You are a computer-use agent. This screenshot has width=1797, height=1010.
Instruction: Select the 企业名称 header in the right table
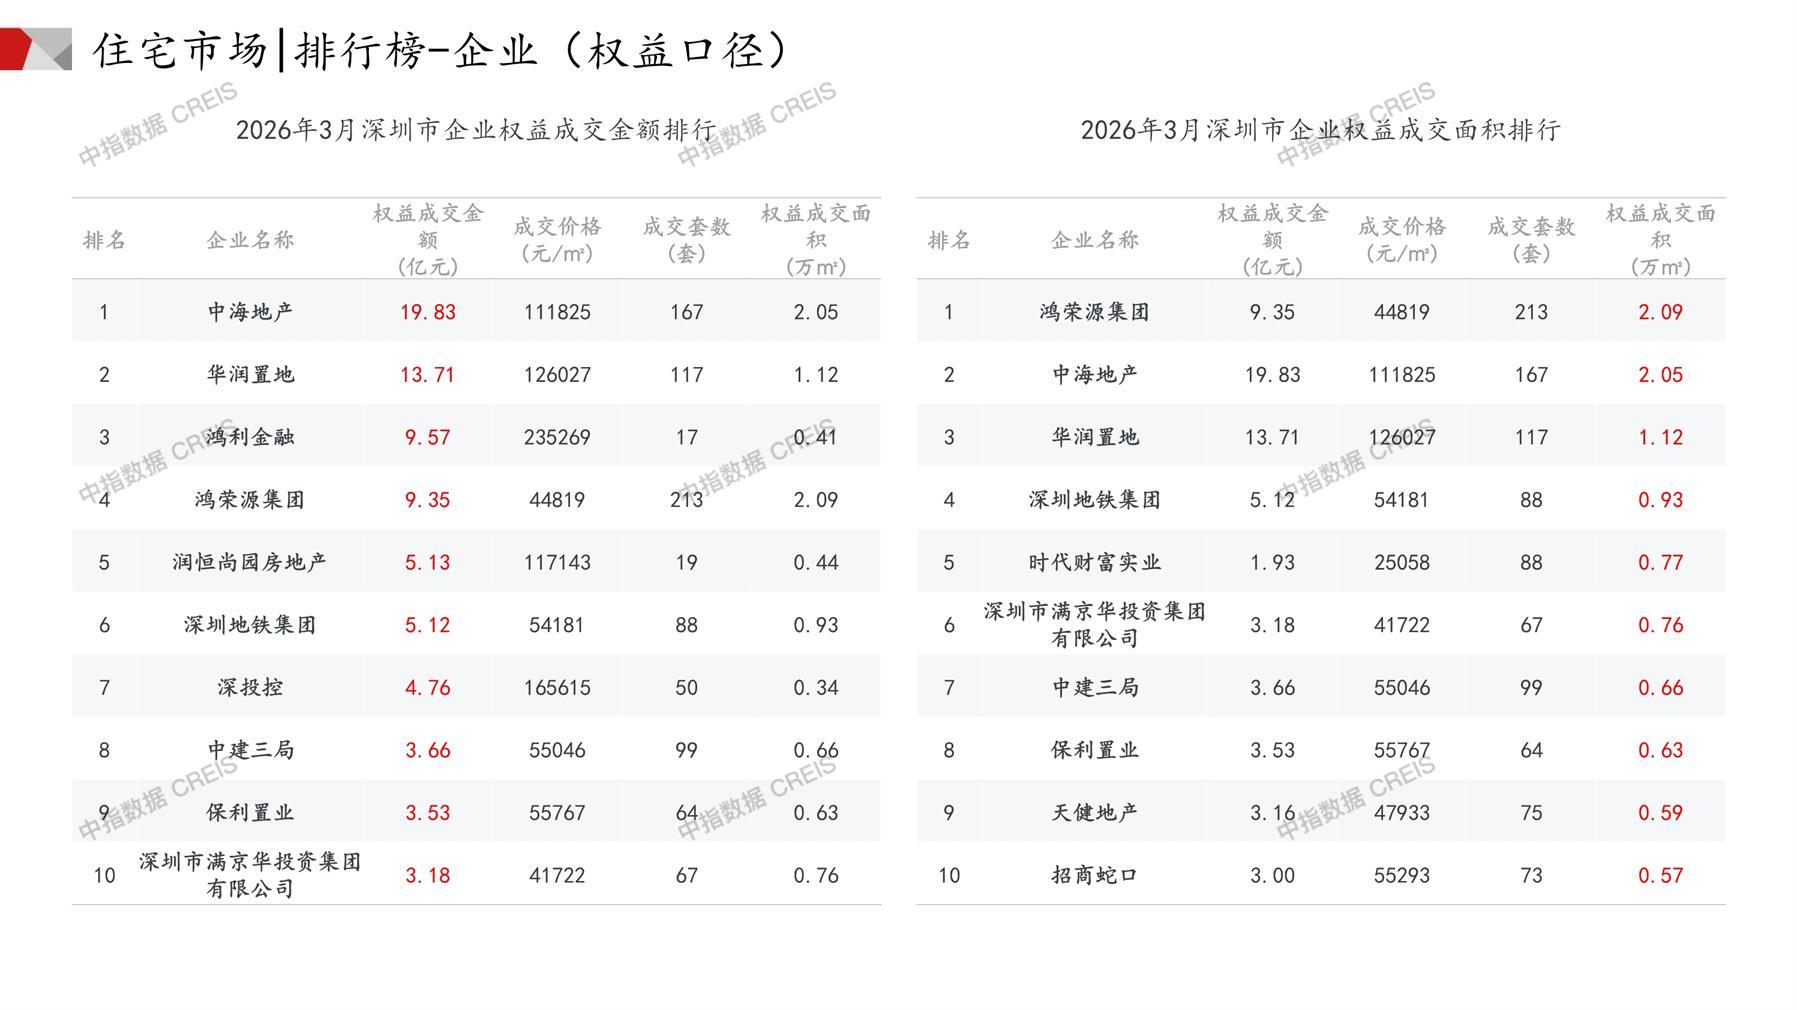click(x=1094, y=240)
